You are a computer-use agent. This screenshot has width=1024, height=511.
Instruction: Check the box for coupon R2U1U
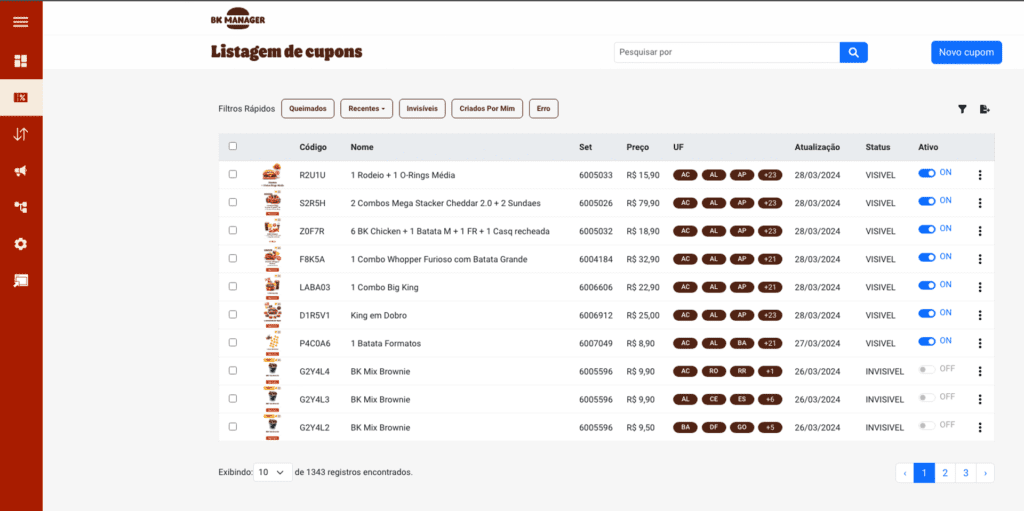point(232,174)
